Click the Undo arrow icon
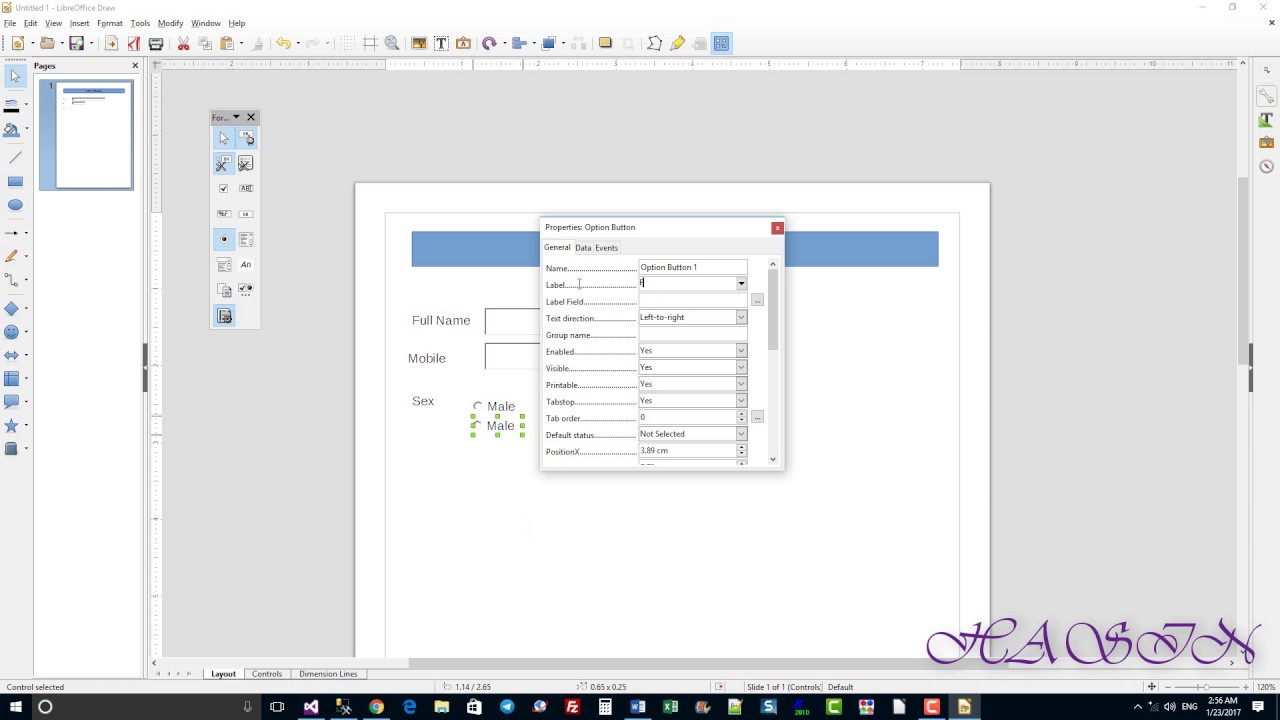This screenshot has height=720, width=1280. 283,43
